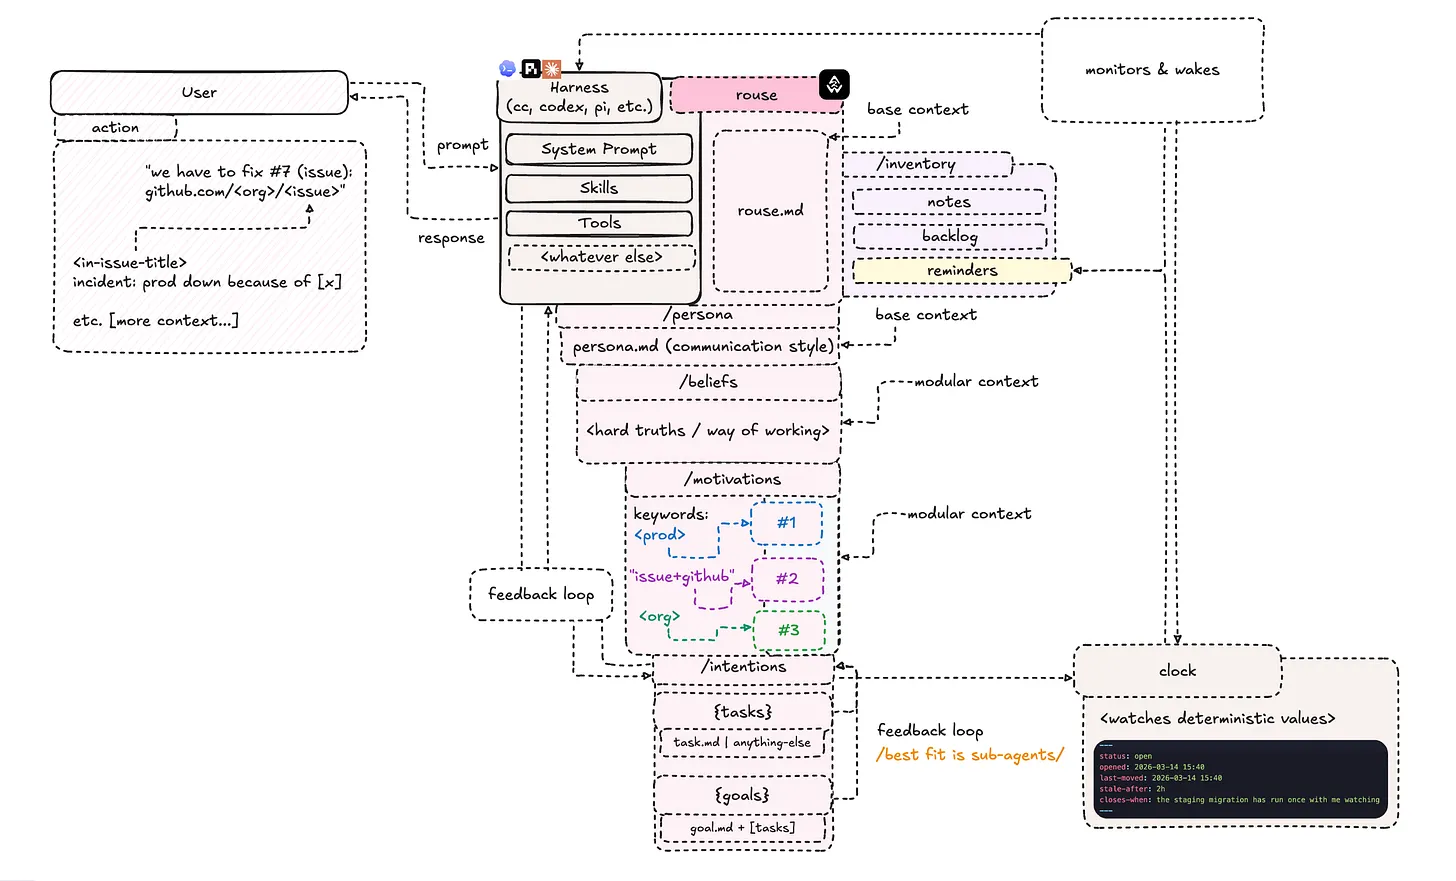The height and width of the screenshot is (881, 1456).
Task: Click goal.md + [tasks] entry
Action: coord(742,828)
